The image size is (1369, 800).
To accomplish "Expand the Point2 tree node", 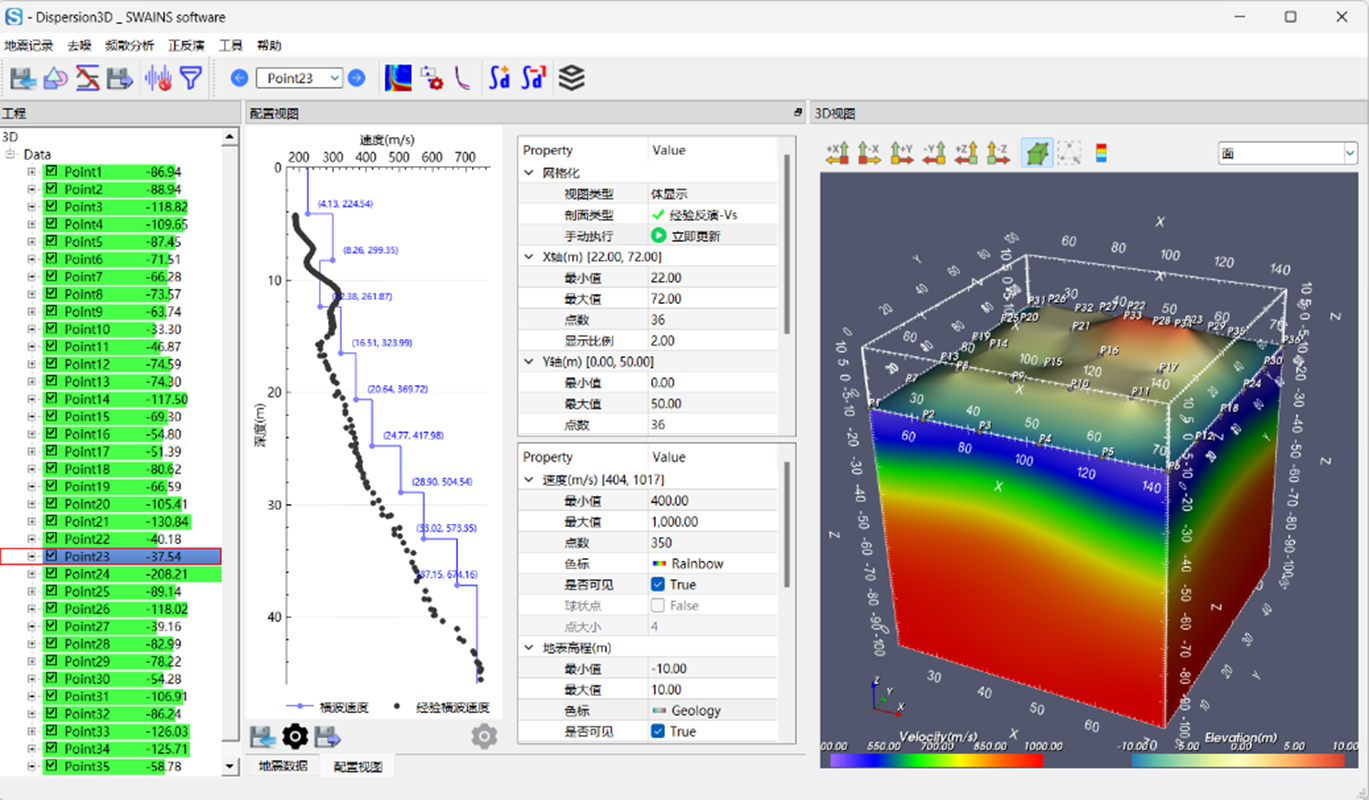I will pyautogui.click(x=32, y=189).
